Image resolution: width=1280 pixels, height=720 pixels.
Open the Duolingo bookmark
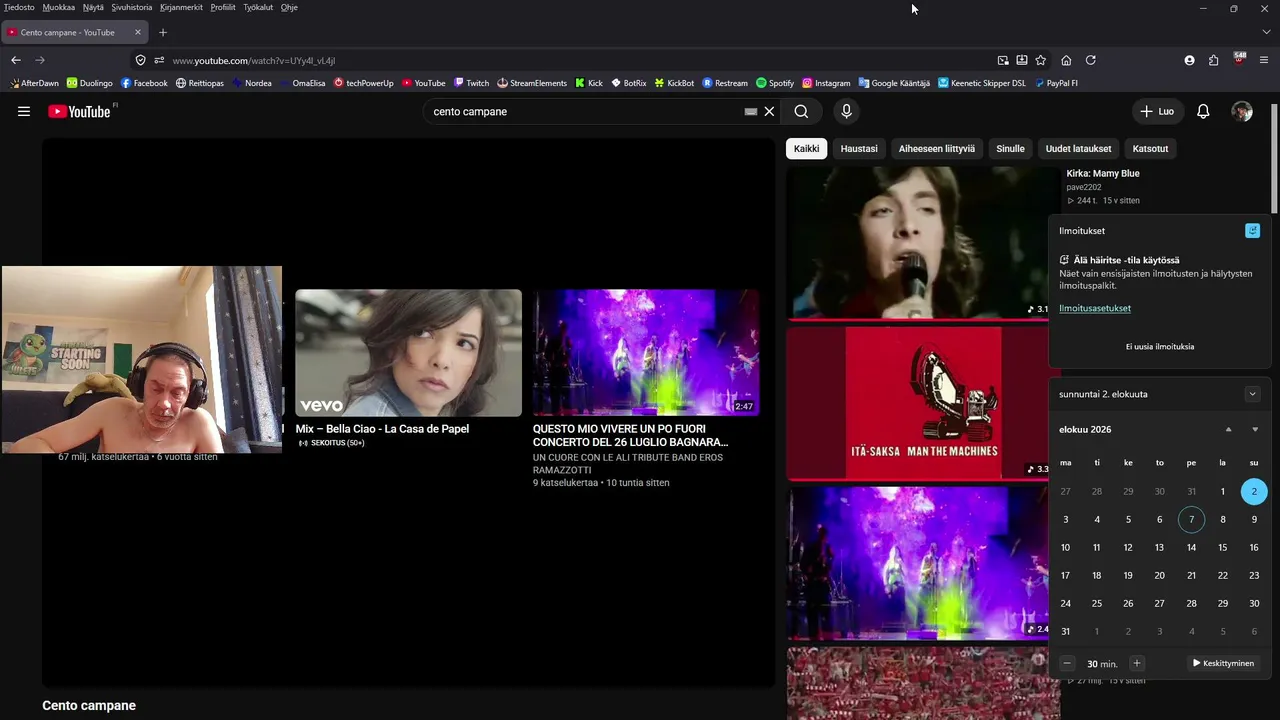pos(90,83)
